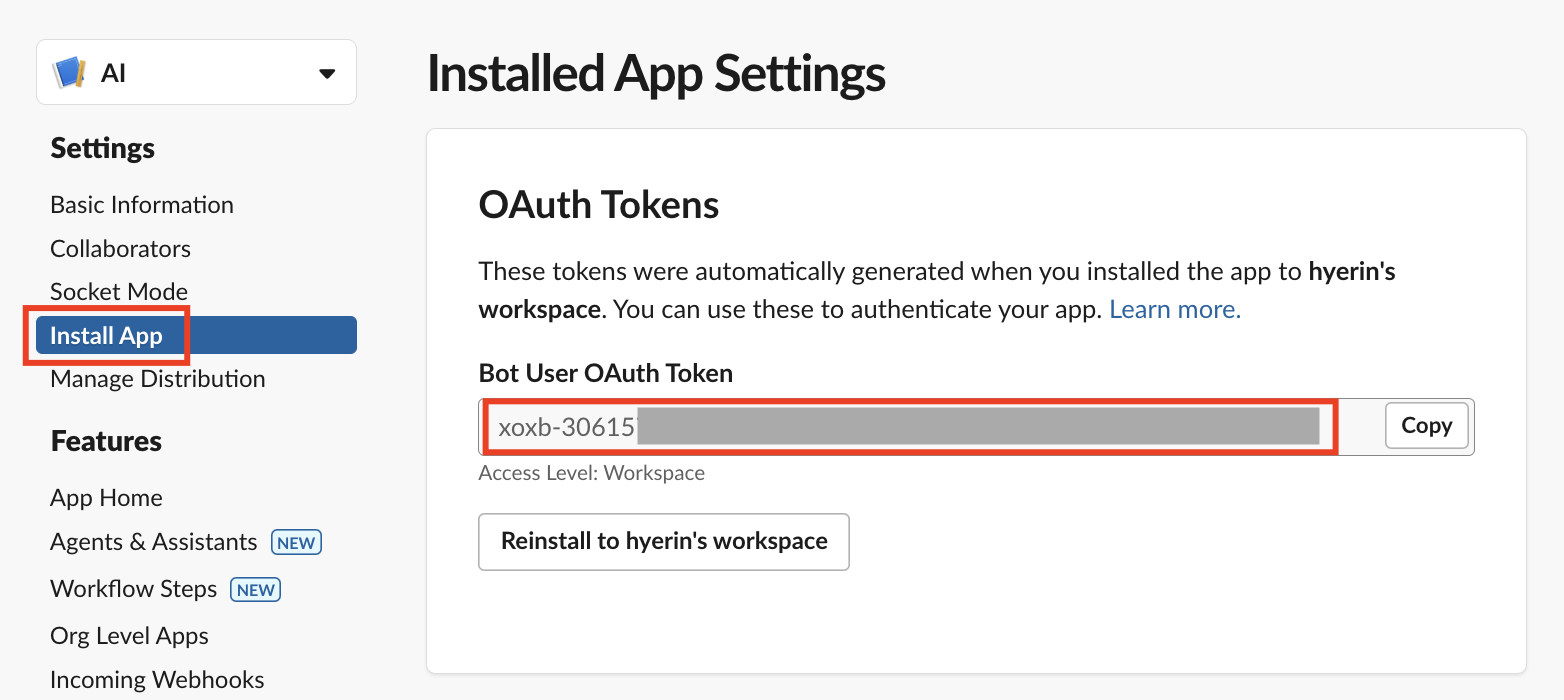Click the NEW badge beside Workflow Steps
The image size is (1564, 700).
[255, 589]
